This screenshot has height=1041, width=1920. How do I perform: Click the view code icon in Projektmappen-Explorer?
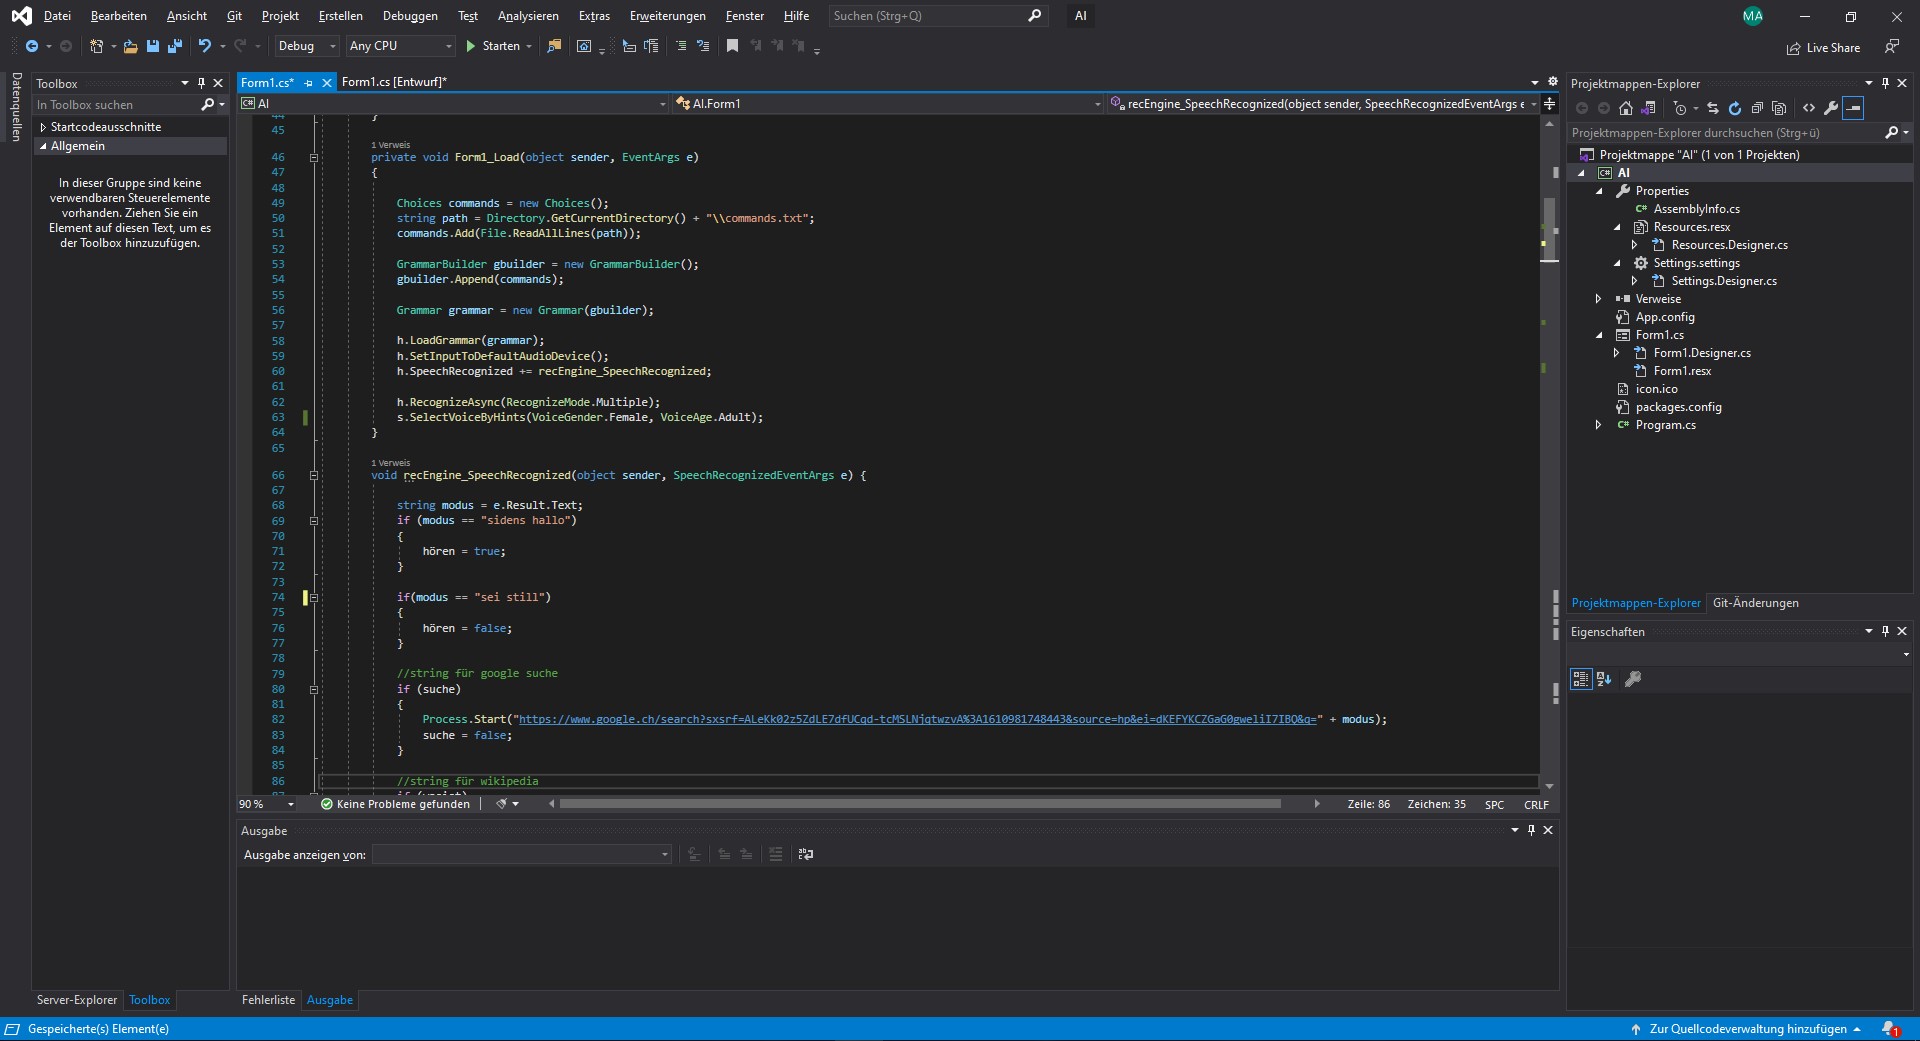point(1809,108)
